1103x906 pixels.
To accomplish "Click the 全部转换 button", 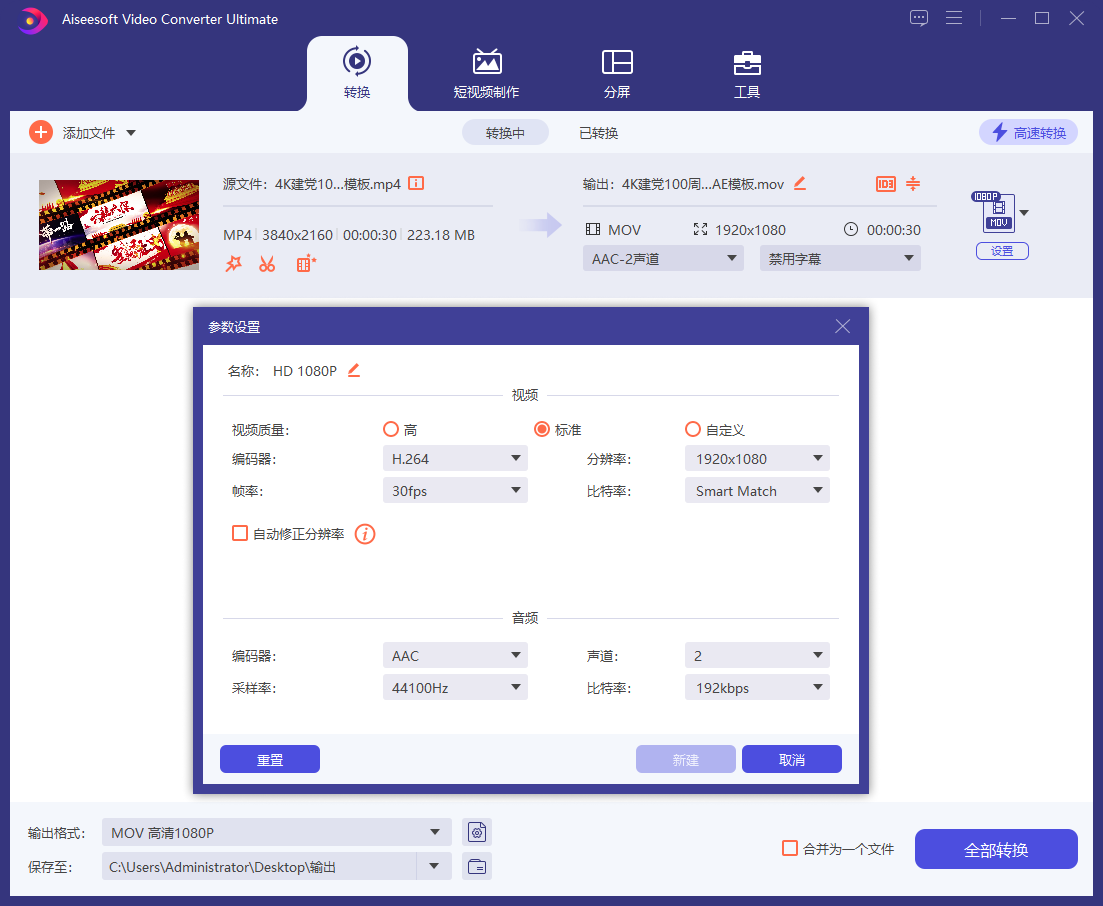I will tap(996, 849).
